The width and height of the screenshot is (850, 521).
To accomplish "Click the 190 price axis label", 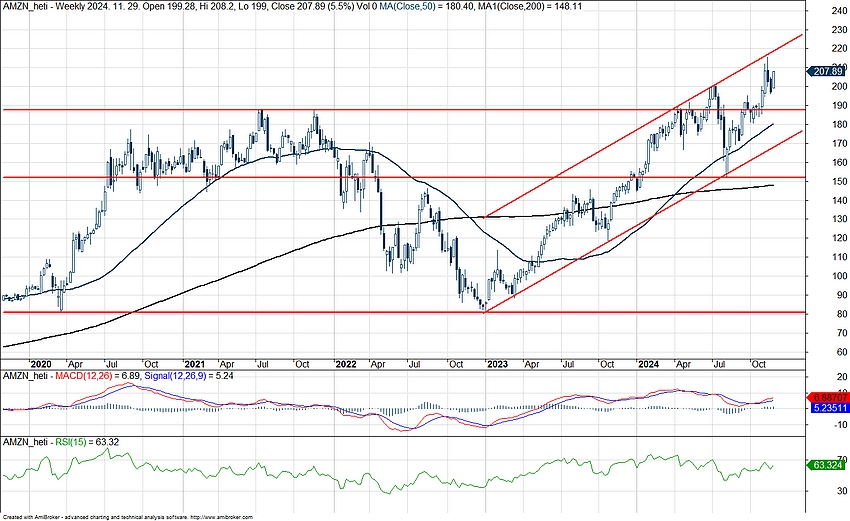I will click(840, 106).
